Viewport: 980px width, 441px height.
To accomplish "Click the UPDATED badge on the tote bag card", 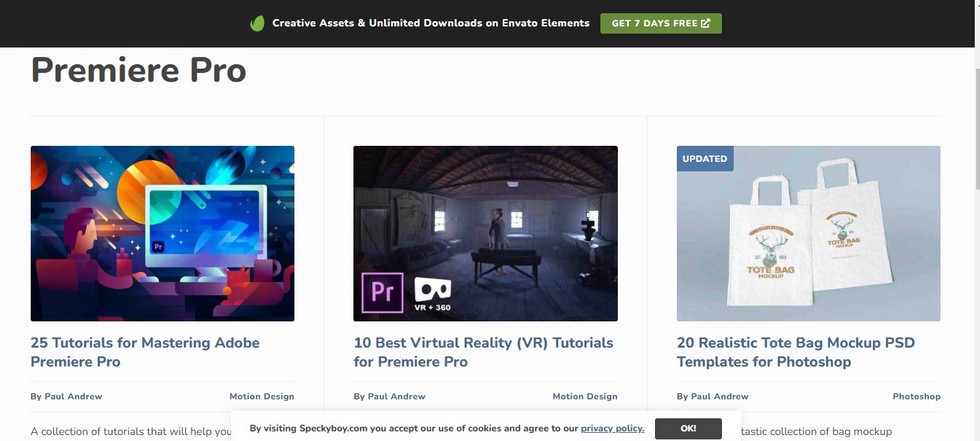I will (x=705, y=159).
